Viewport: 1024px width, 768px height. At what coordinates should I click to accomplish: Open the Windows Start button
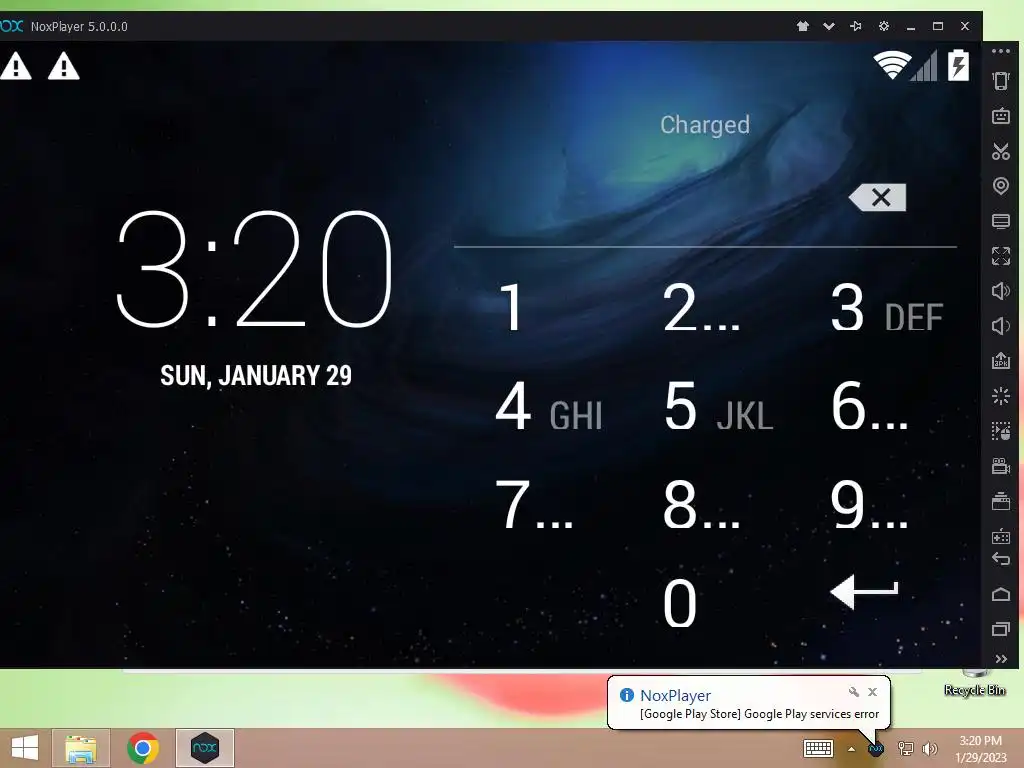coord(24,748)
